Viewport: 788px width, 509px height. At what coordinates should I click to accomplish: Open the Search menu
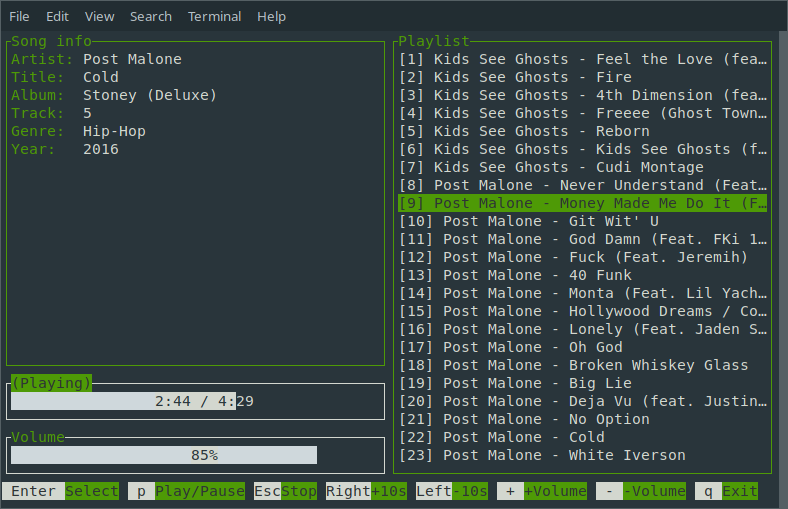(151, 17)
